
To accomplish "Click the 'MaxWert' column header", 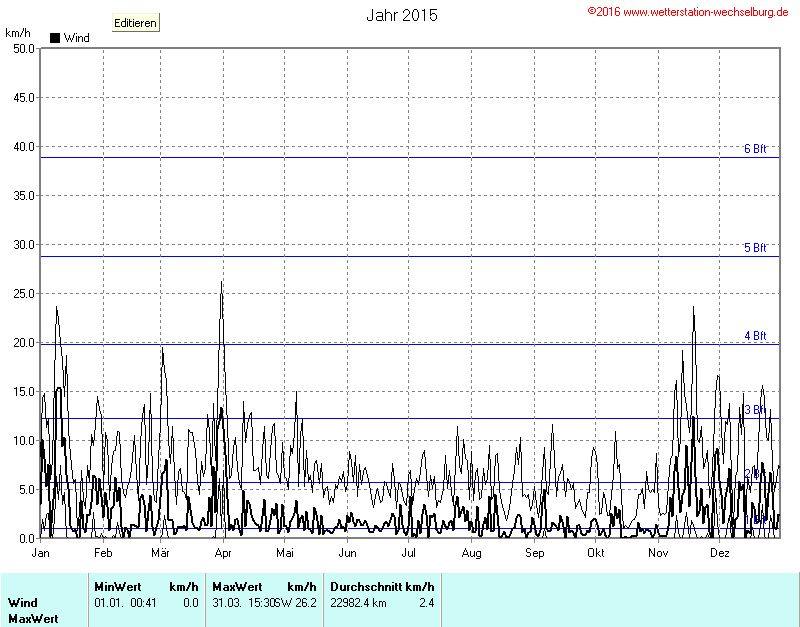I will pyautogui.click(x=237, y=587).
